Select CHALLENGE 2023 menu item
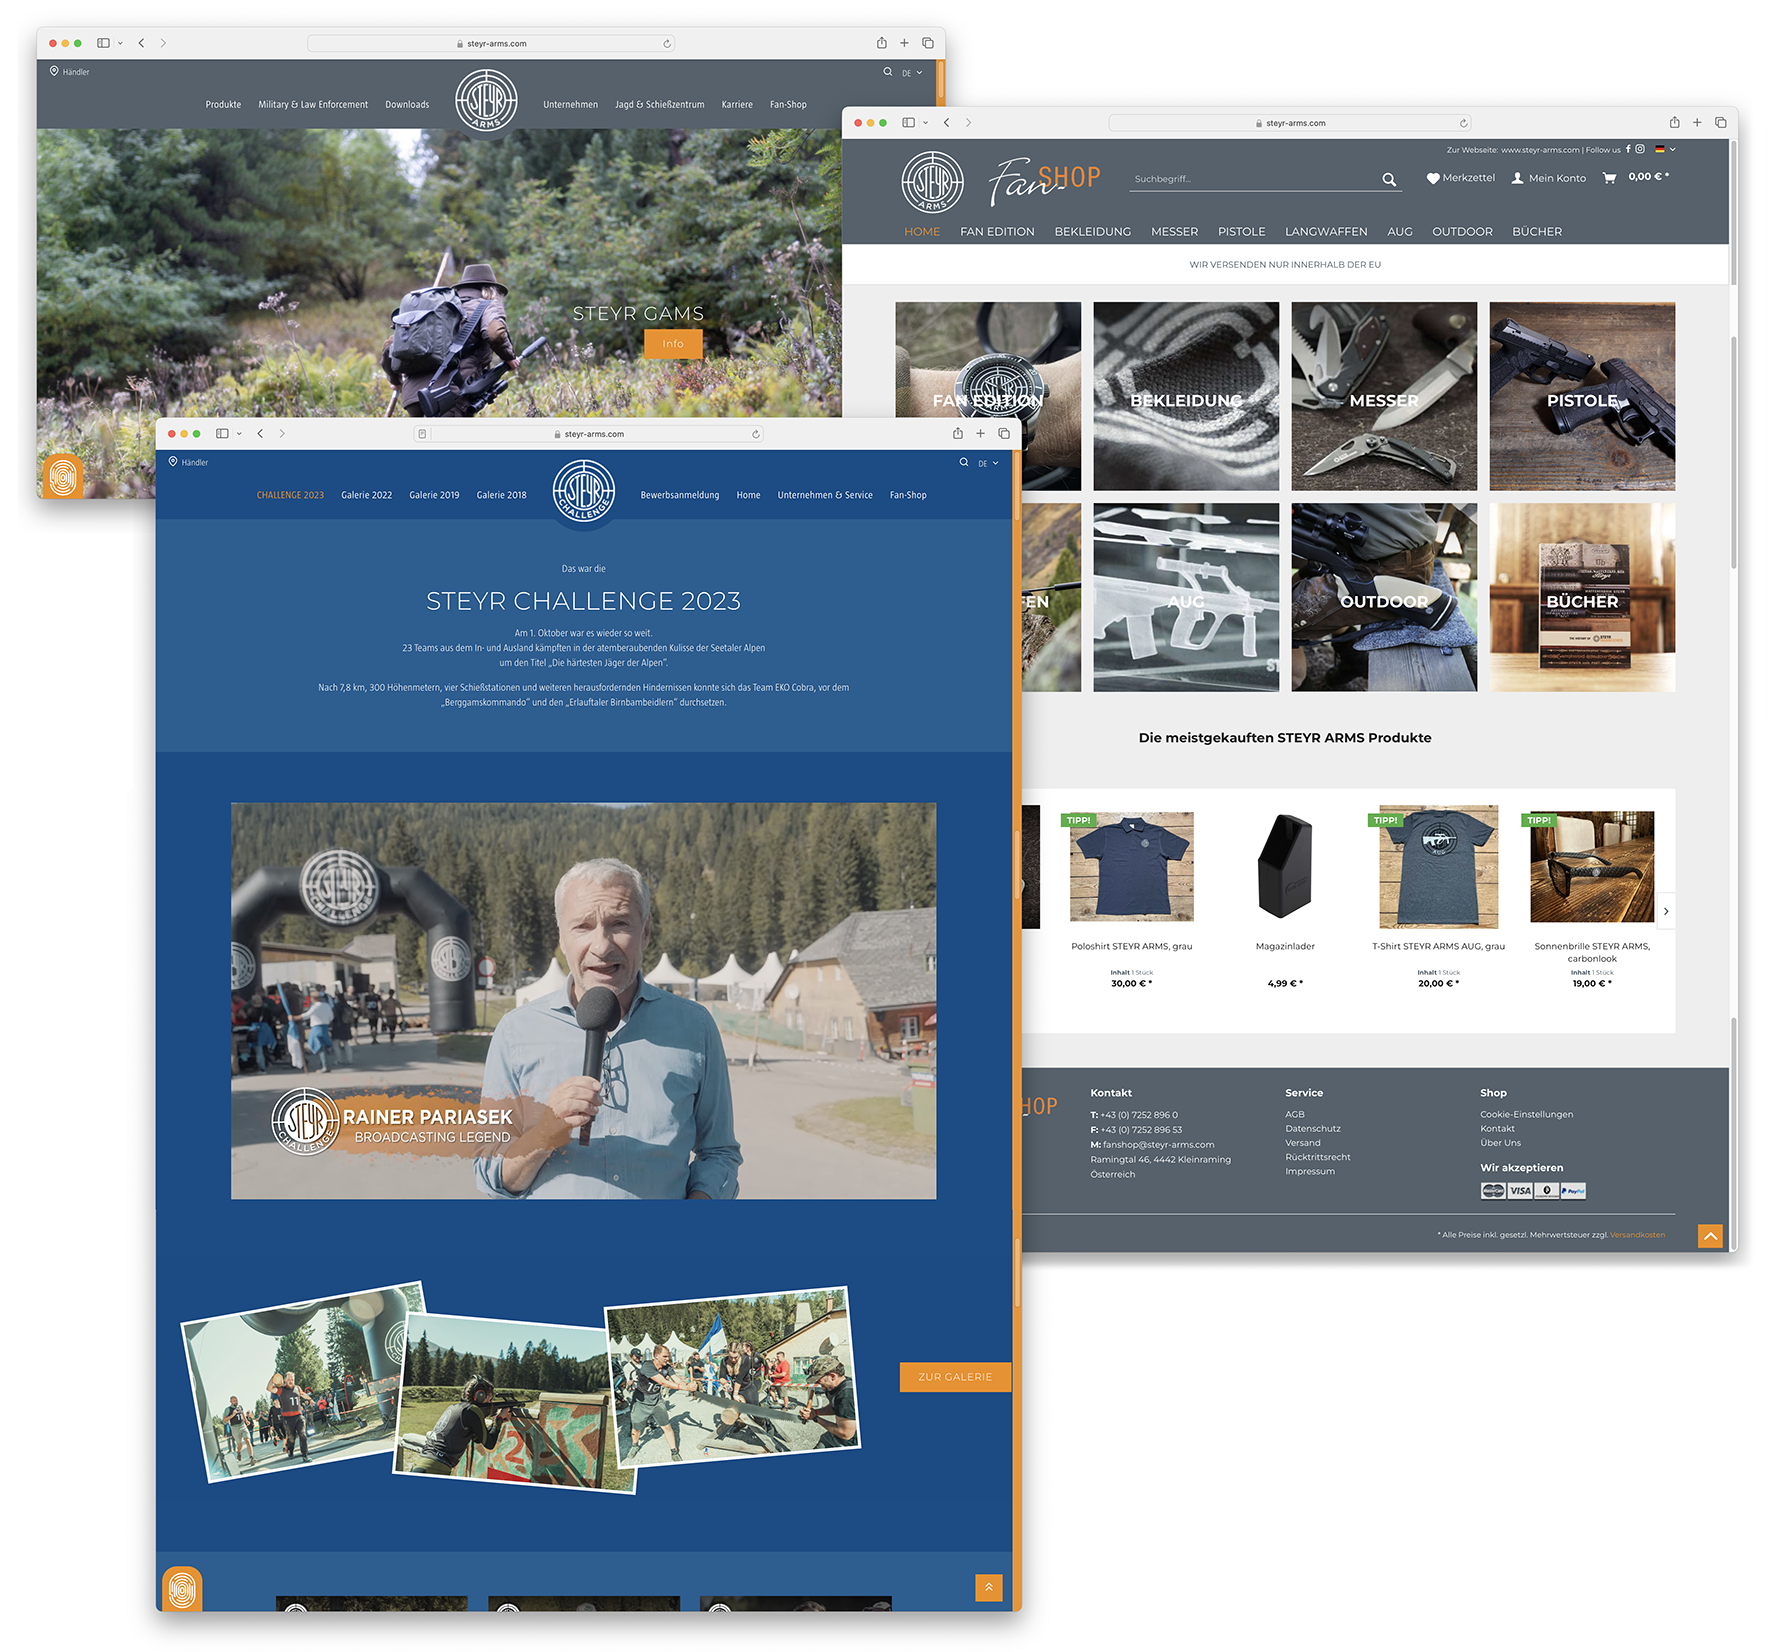The height and width of the screenshot is (1652, 1772). coord(290,495)
